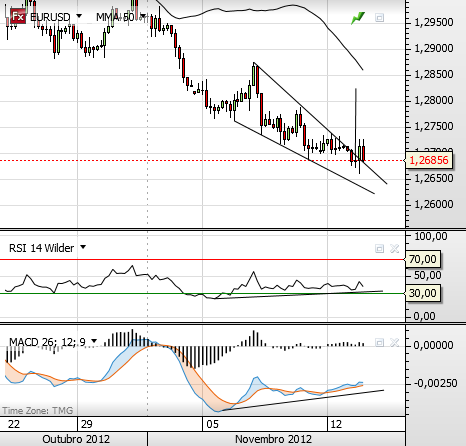Screen dimensions: 466x446
Task: Click the 1,26000 price axis label
Action: point(434,204)
